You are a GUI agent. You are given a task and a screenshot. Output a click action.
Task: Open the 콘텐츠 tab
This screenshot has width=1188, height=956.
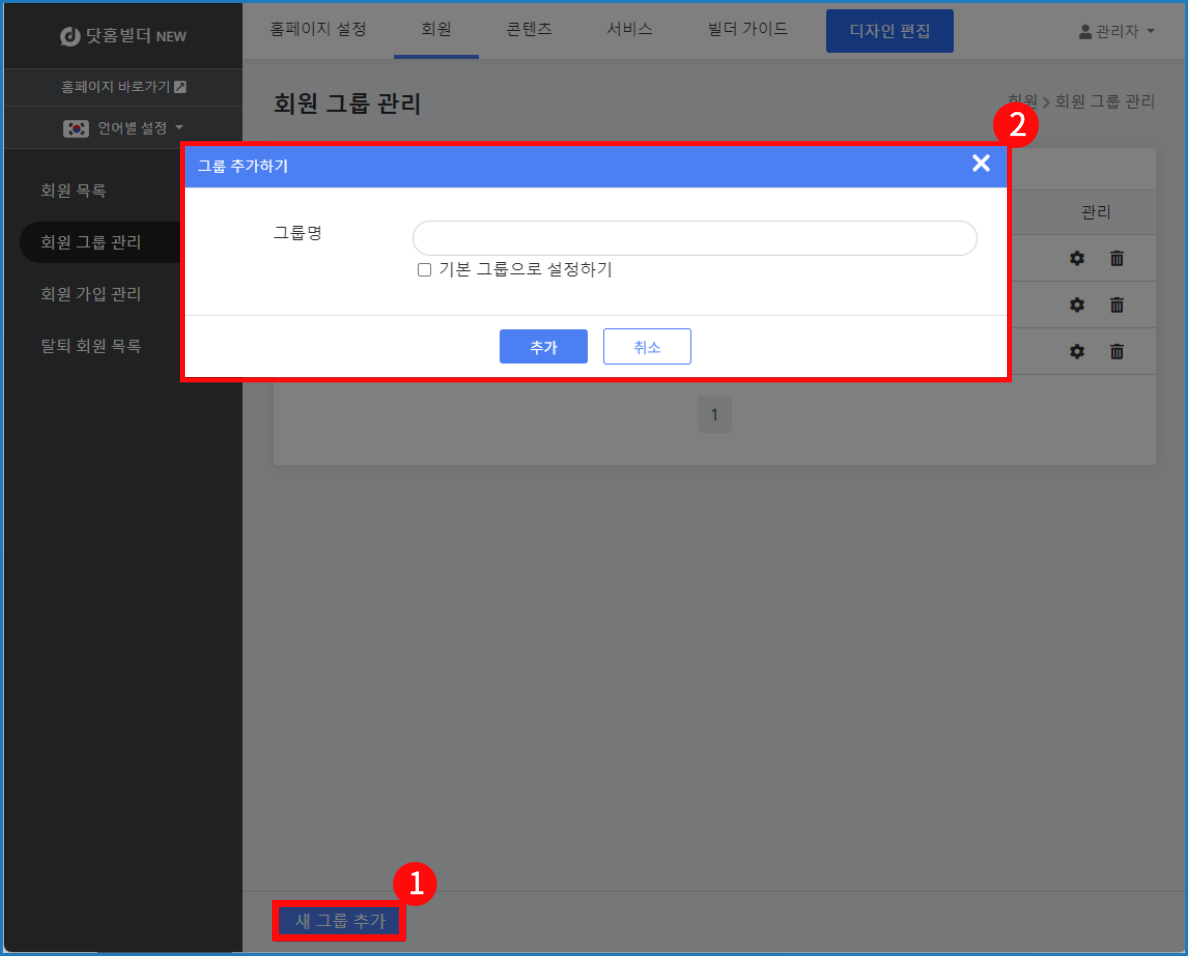coord(529,29)
